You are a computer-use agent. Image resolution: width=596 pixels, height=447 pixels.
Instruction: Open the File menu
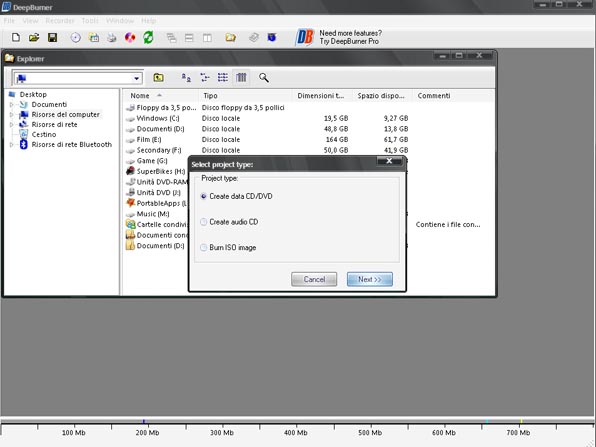pos(9,21)
